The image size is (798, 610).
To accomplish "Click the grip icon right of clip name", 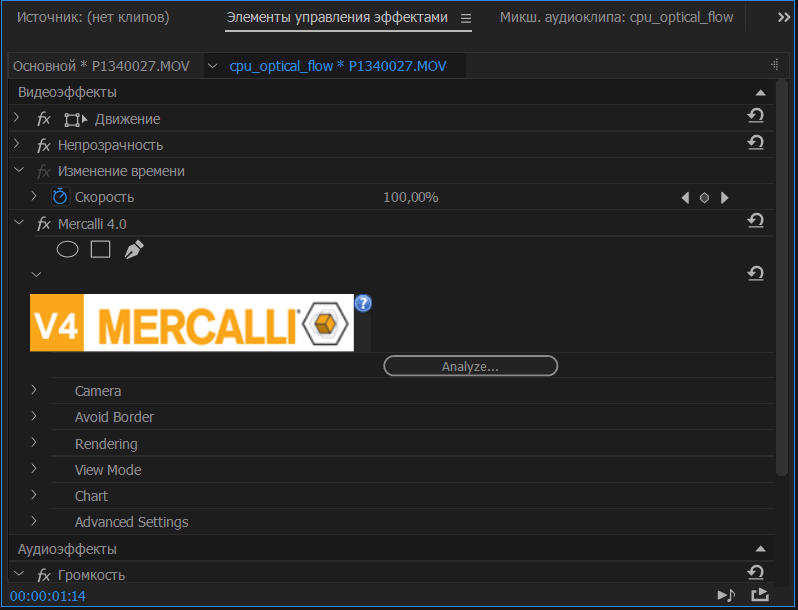I will pyautogui.click(x=775, y=65).
